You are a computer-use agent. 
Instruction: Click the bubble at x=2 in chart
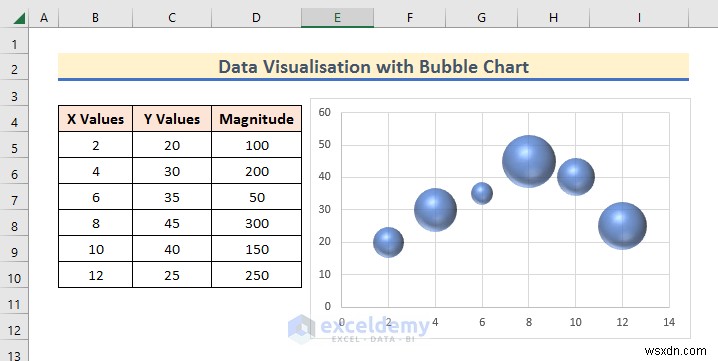(388, 242)
